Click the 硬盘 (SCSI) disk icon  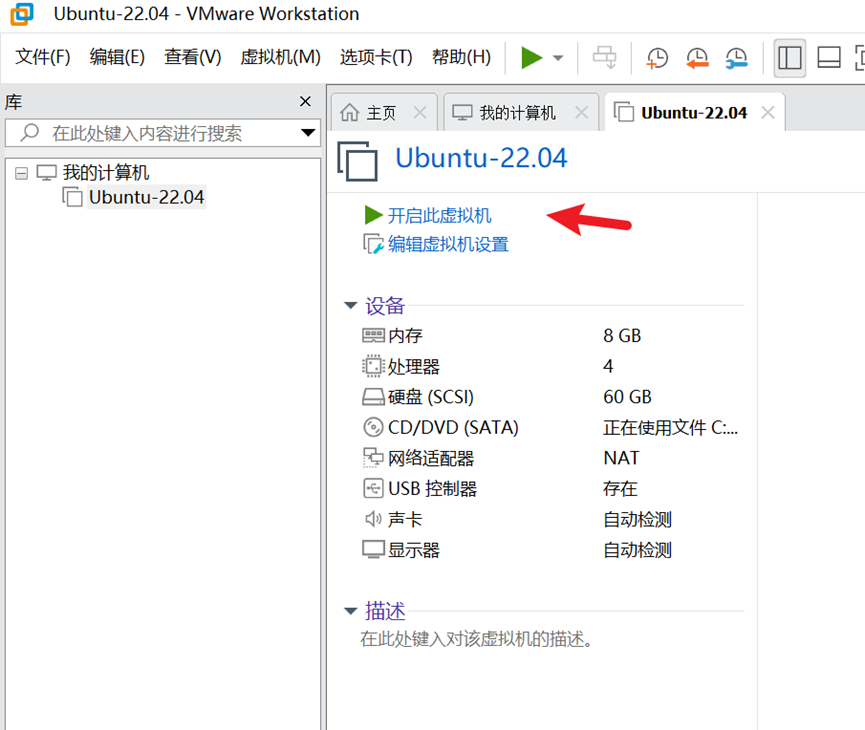pyautogui.click(x=373, y=397)
